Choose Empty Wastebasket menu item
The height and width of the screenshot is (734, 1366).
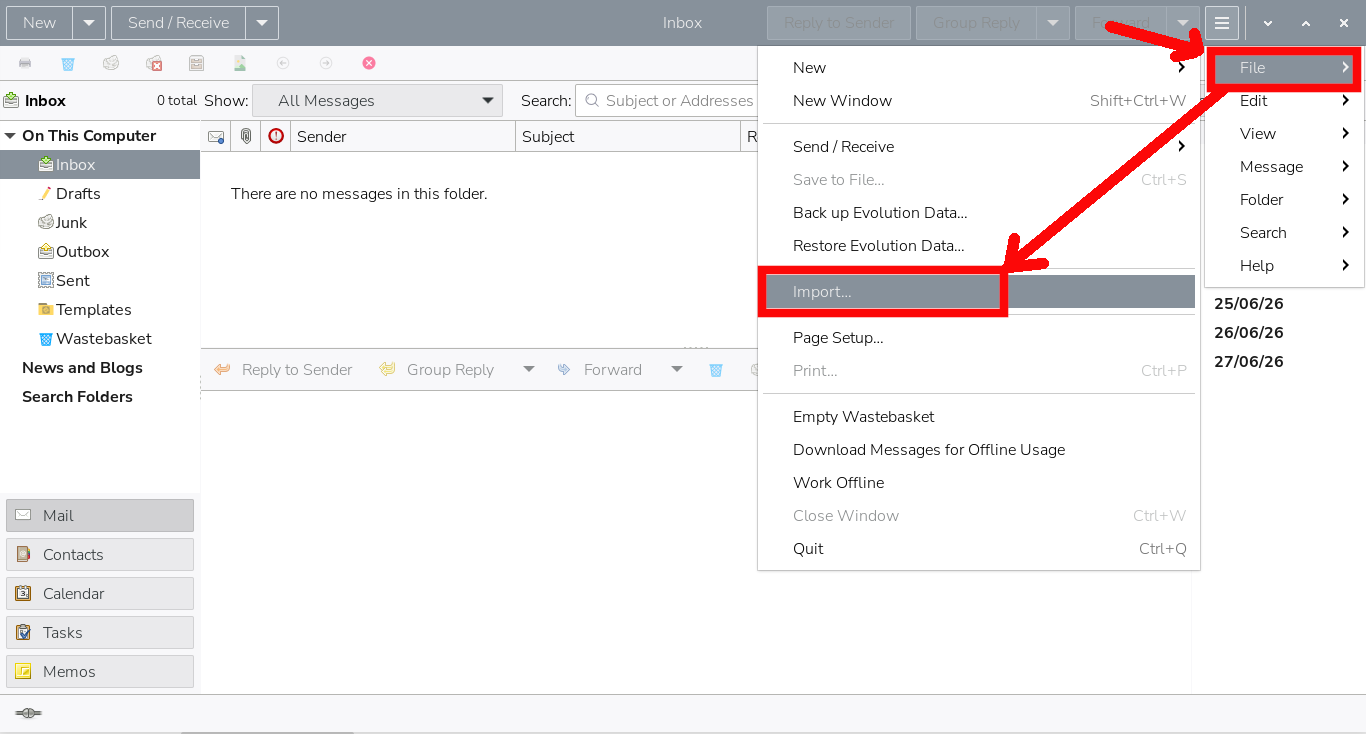pyautogui.click(x=979, y=417)
